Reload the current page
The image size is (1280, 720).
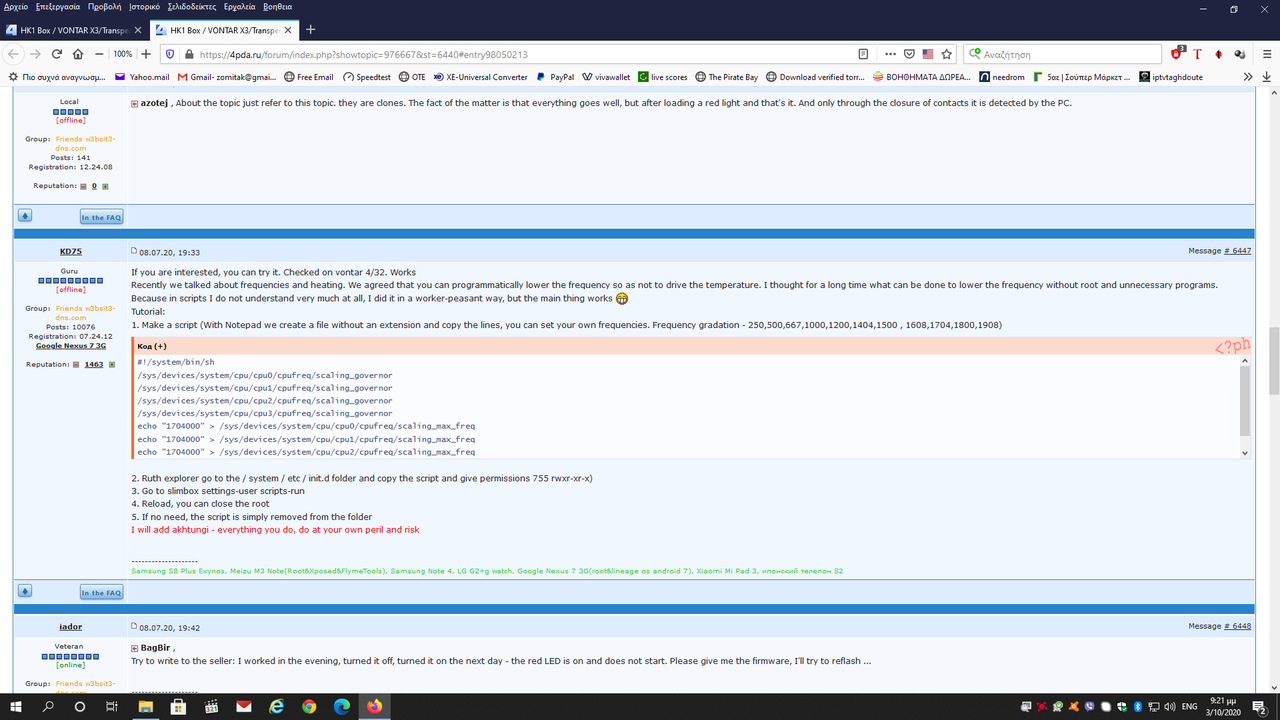click(x=56, y=54)
